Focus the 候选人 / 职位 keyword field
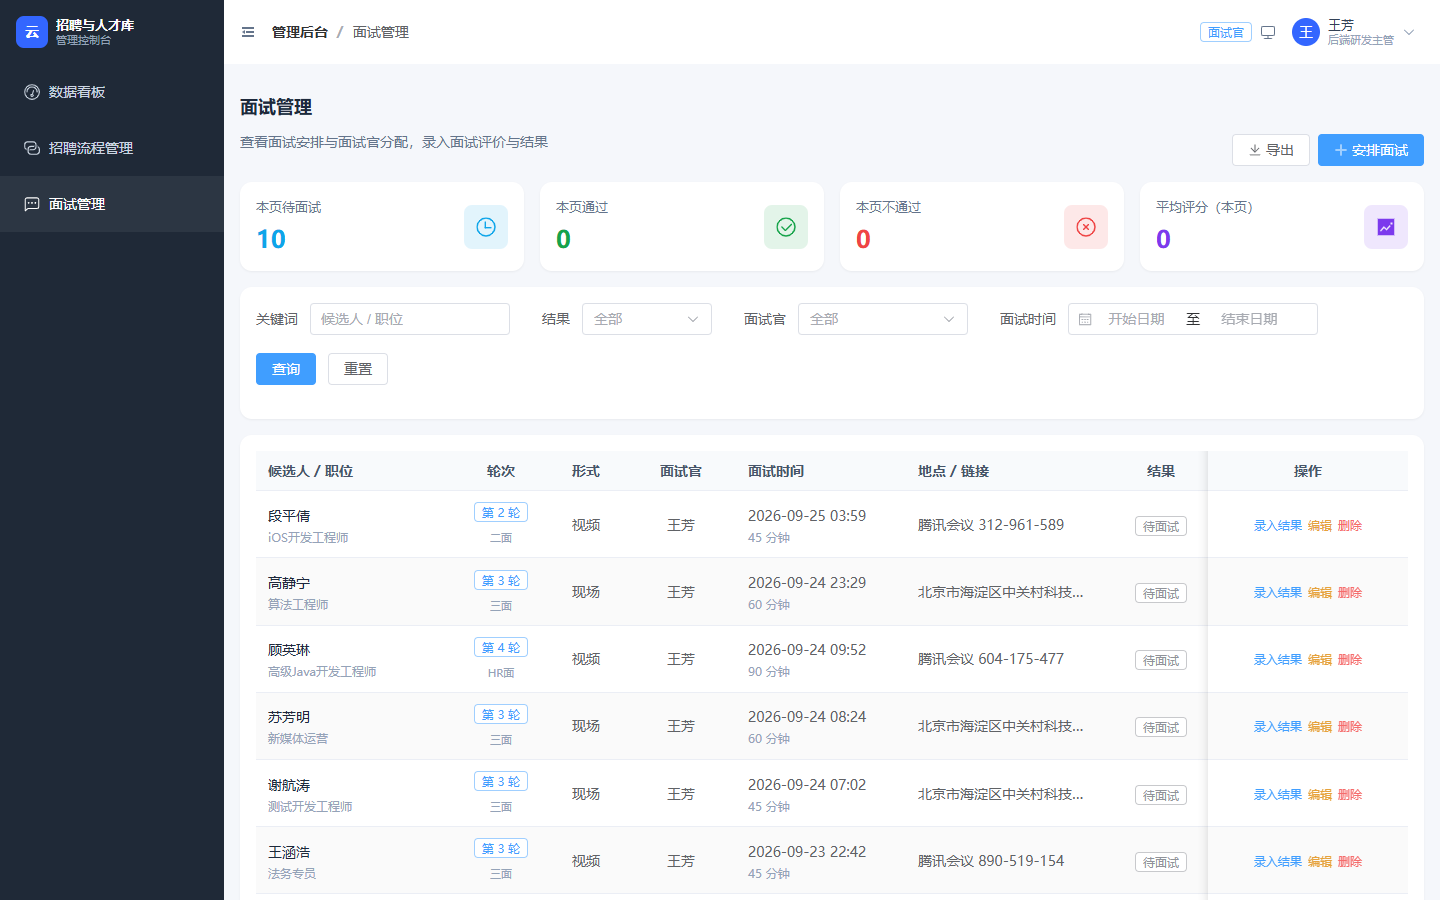The width and height of the screenshot is (1440, 900). [410, 319]
